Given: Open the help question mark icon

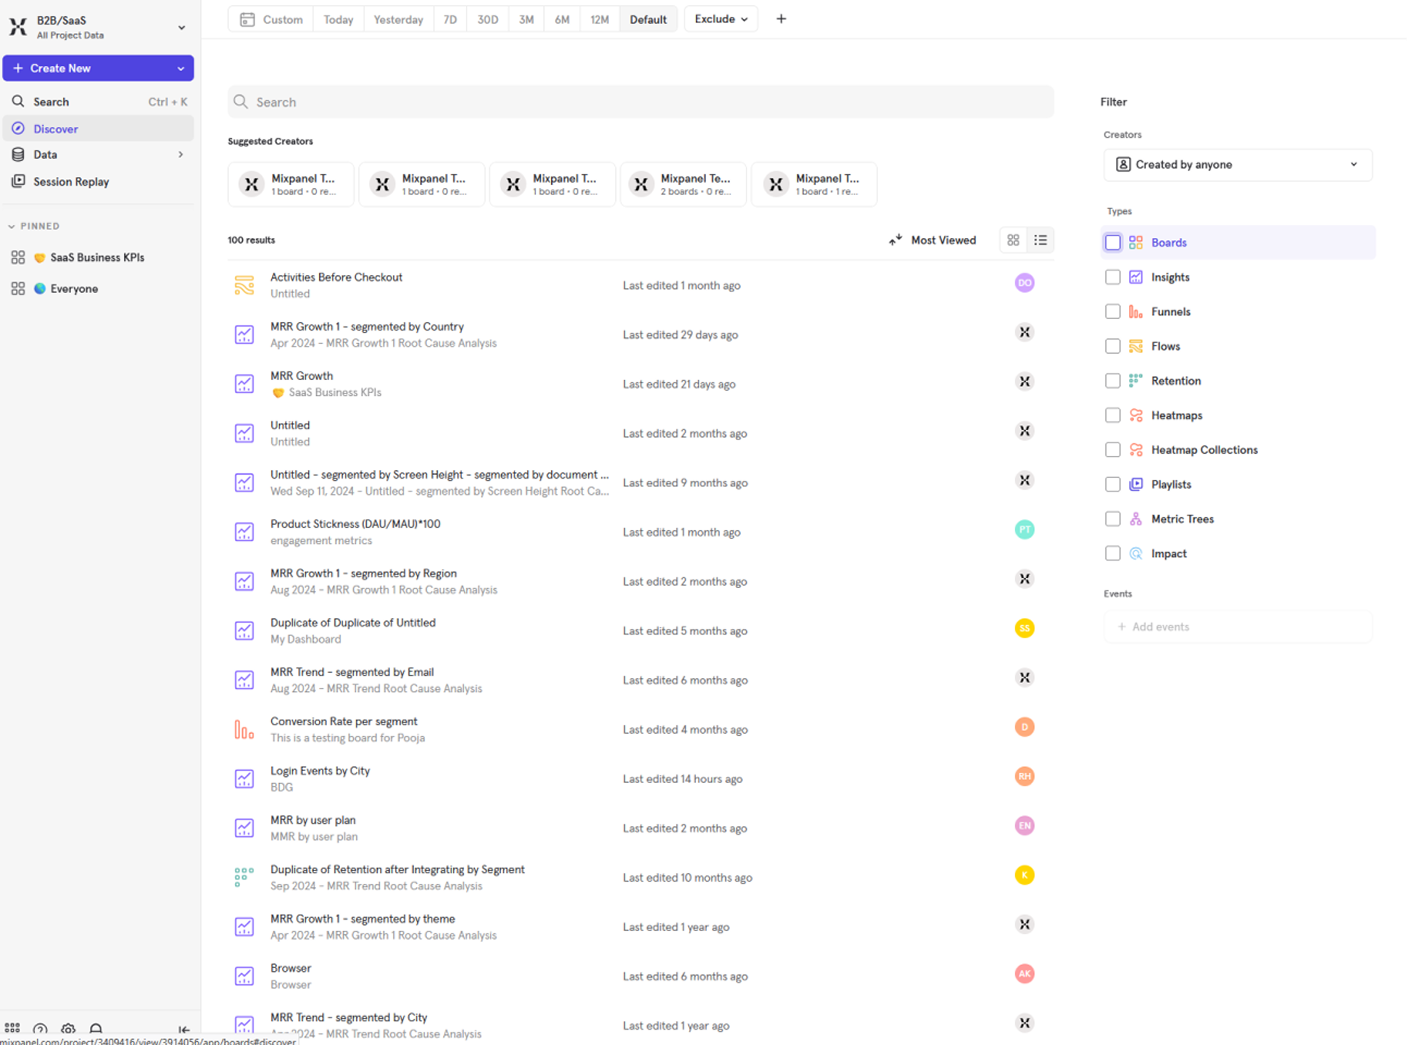Looking at the screenshot, I should [x=40, y=1029].
